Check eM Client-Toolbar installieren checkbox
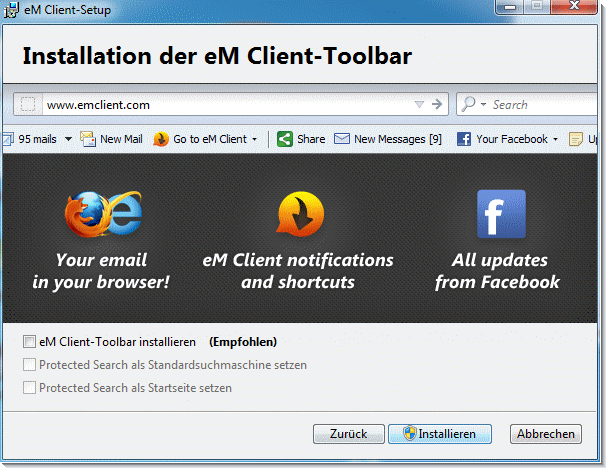The width and height of the screenshot is (606, 468). point(29,342)
